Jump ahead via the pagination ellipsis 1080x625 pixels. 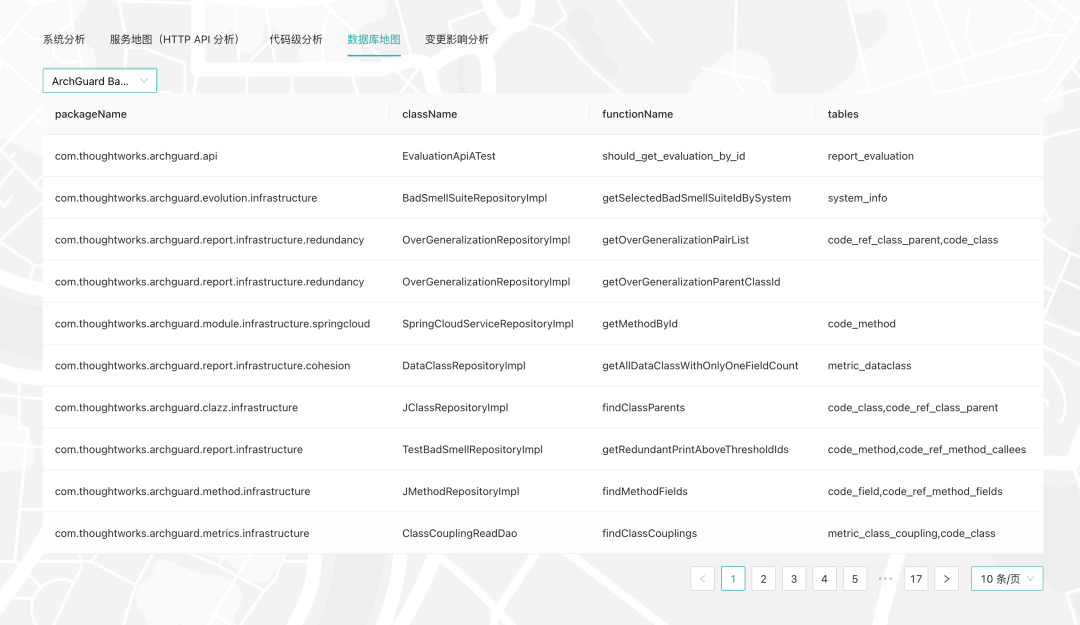point(885,579)
